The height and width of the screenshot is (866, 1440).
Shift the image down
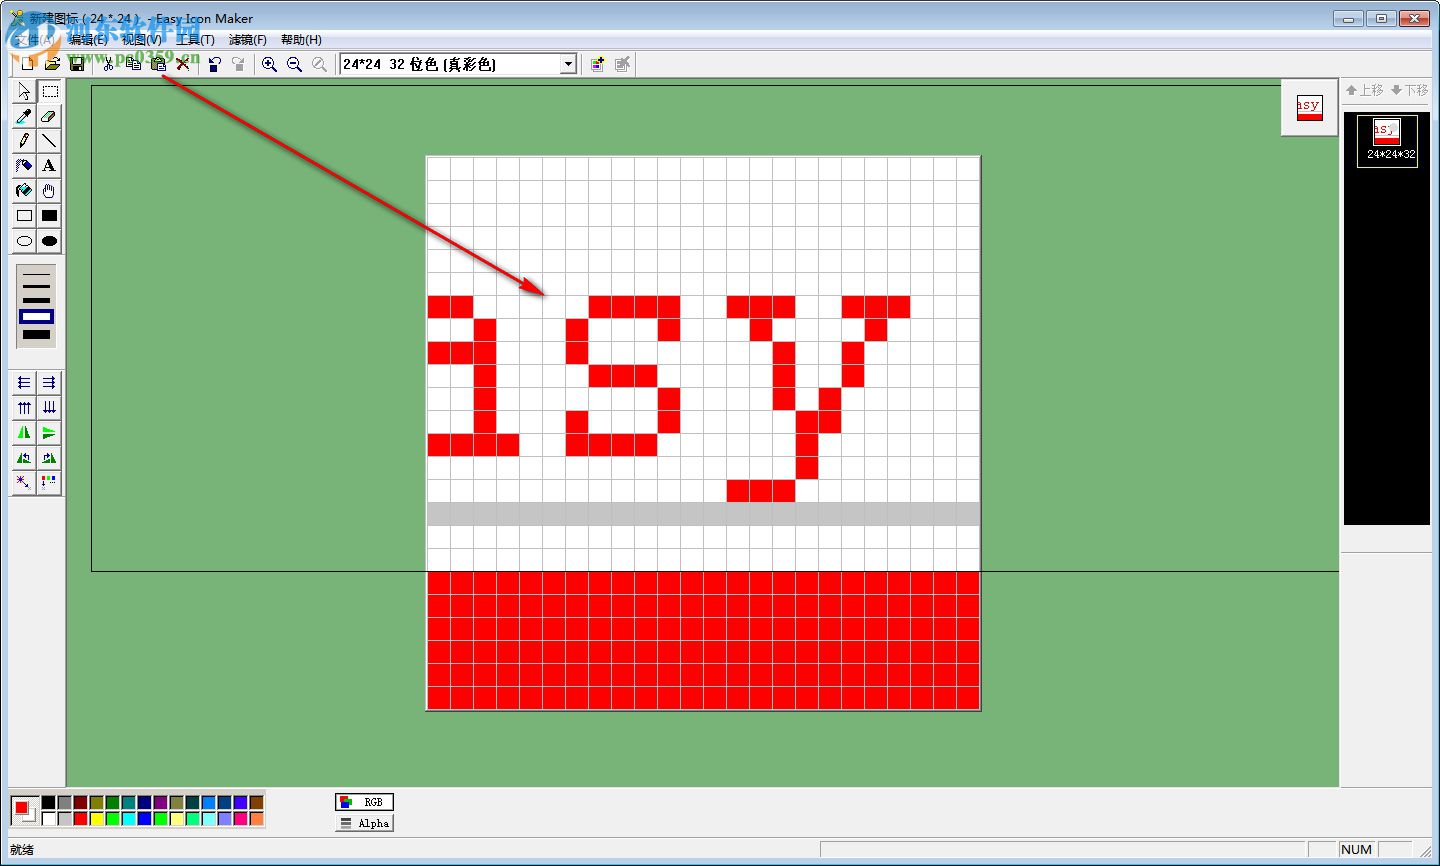pos(49,408)
